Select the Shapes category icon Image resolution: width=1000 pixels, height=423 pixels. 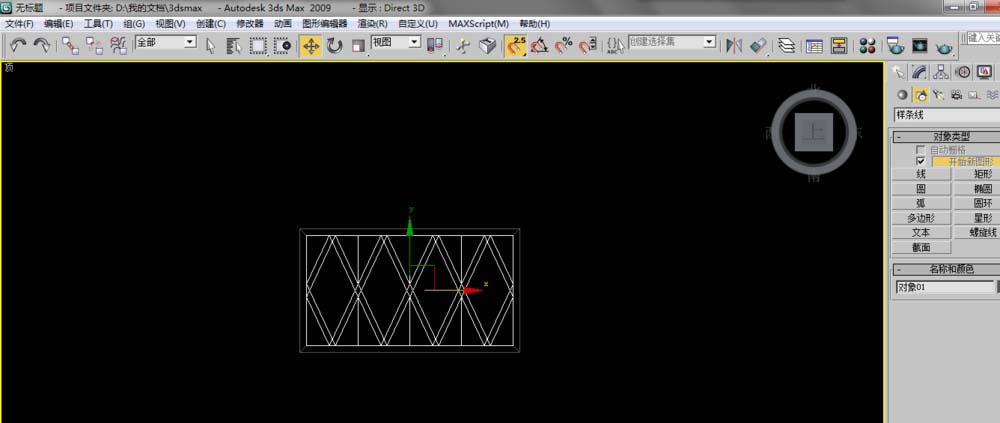(920, 95)
